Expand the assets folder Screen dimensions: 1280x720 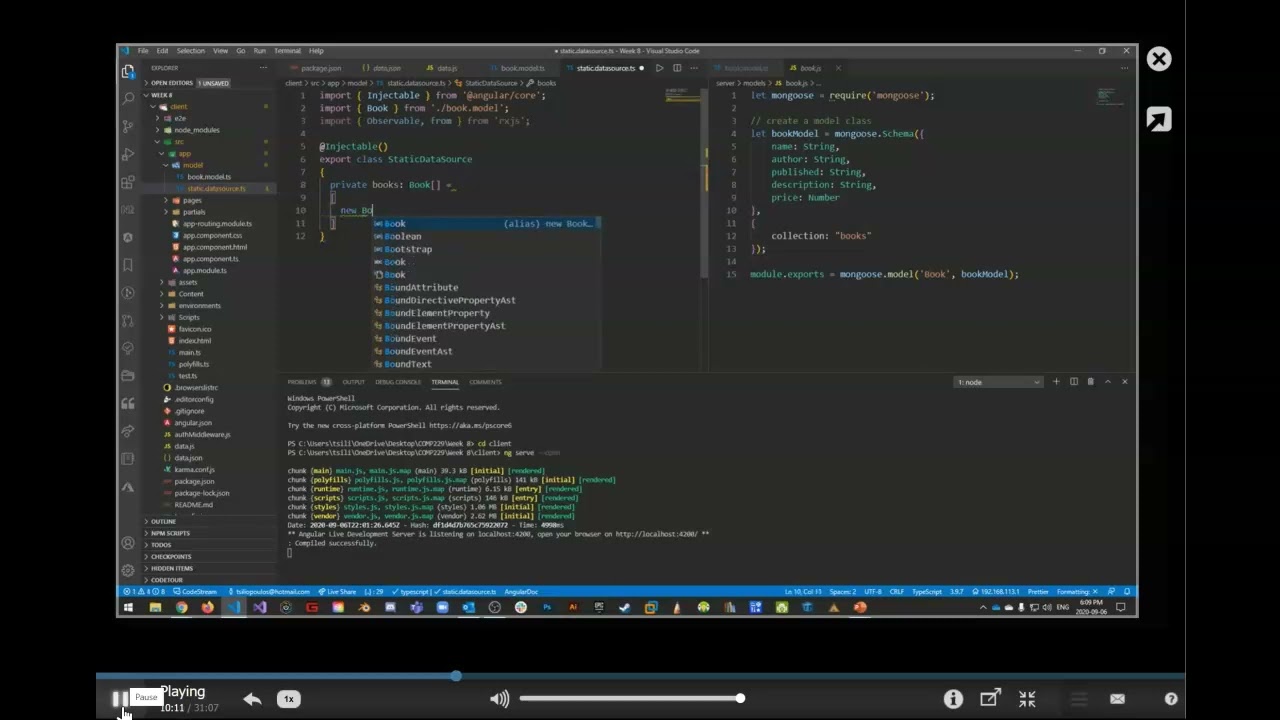[187, 282]
